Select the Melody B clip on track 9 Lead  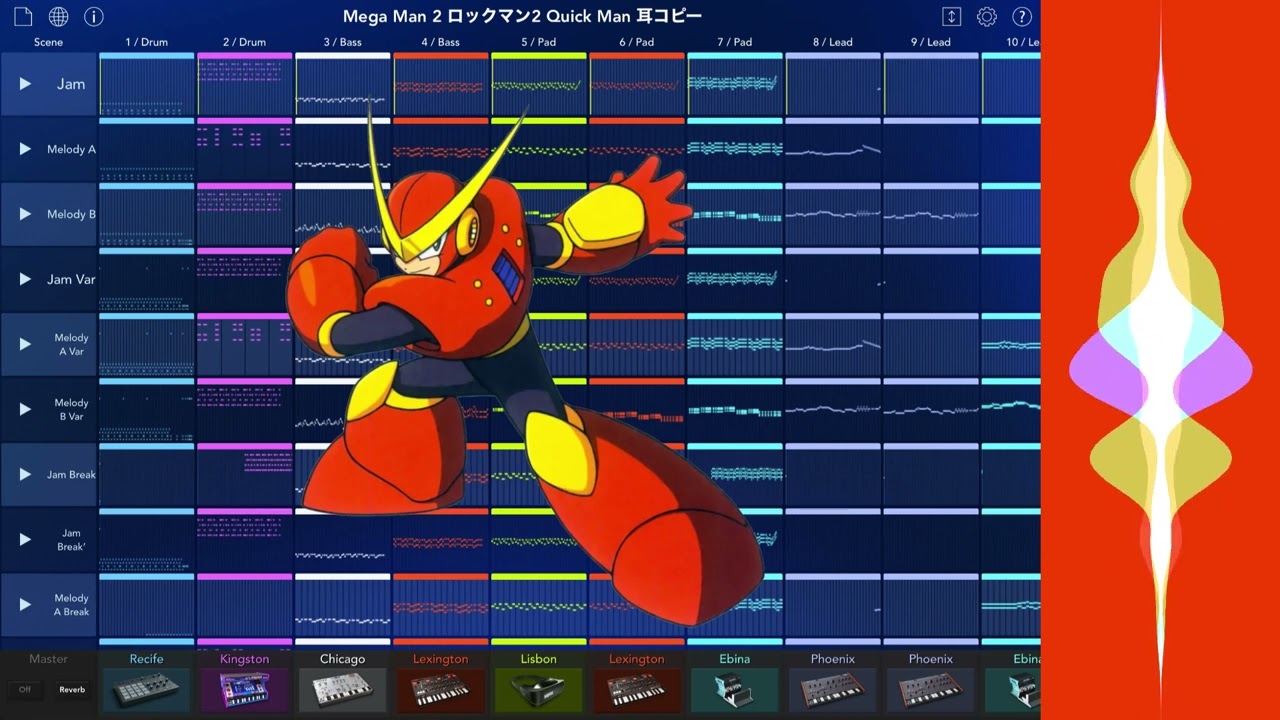click(x=930, y=214)
